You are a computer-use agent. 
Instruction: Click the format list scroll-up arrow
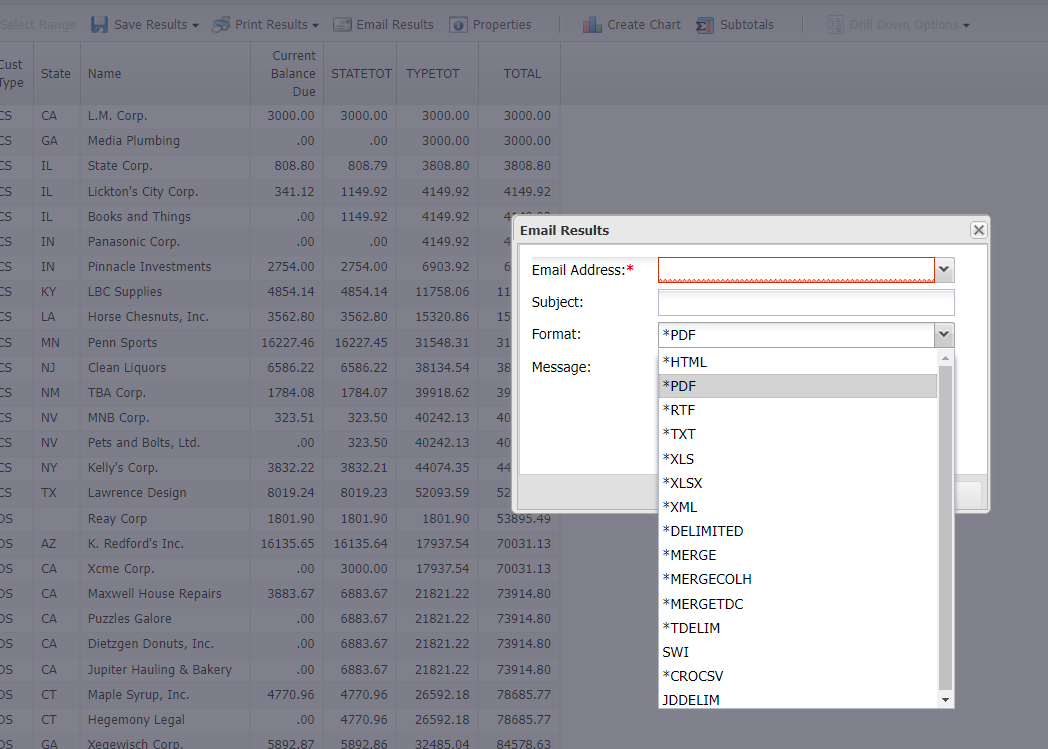945,358
